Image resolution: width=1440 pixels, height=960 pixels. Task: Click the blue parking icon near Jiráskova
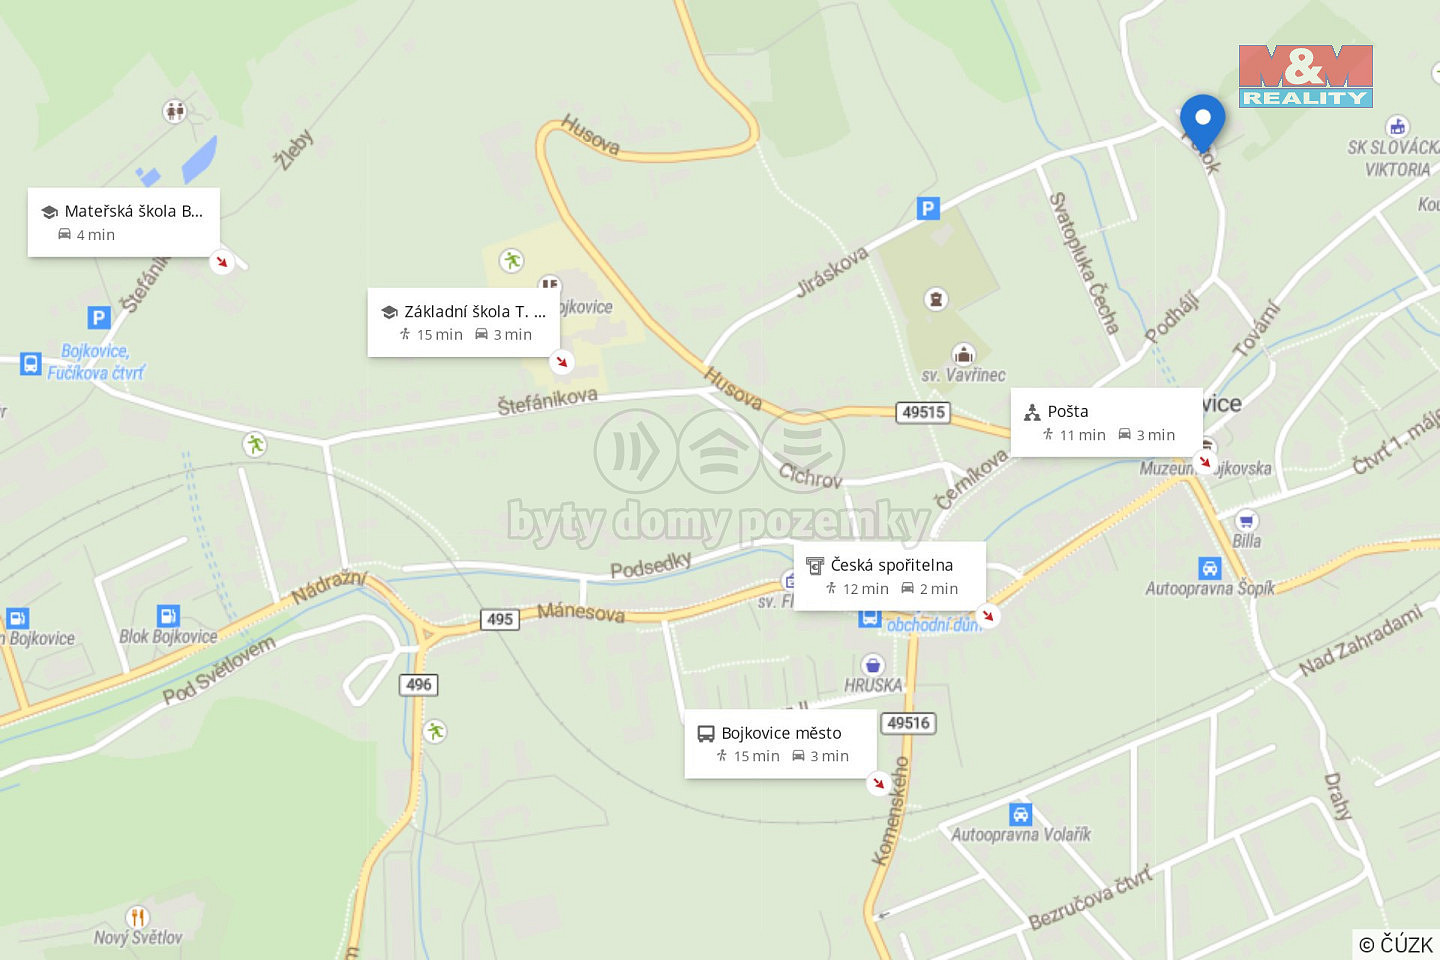tap(928, 208)
